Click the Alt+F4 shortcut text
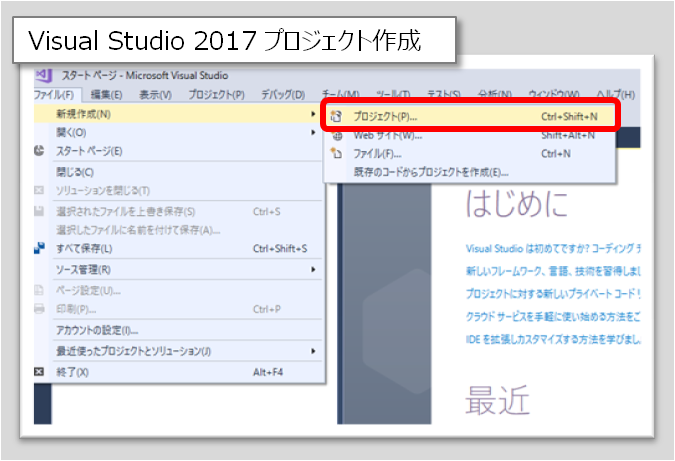This screenshot has height=461, width=675. 268,372
